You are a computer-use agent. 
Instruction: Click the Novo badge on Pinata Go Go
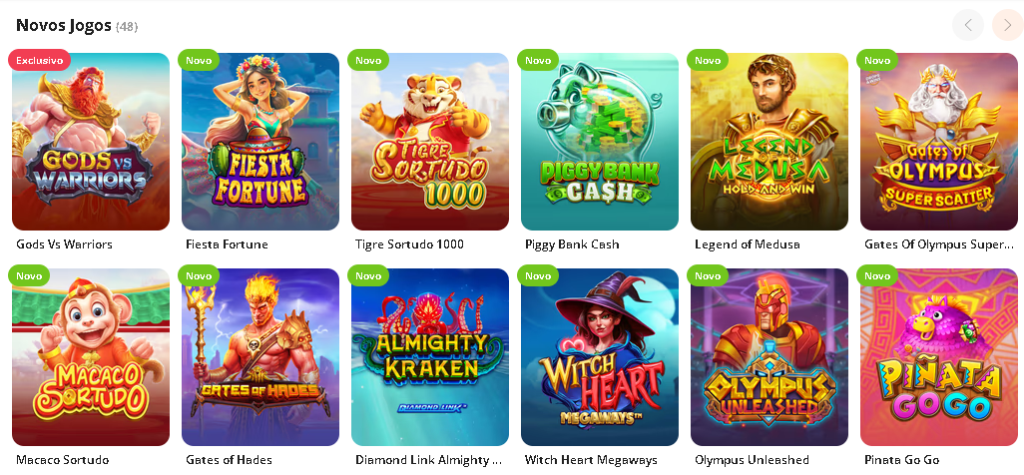[x=877, y=276]
